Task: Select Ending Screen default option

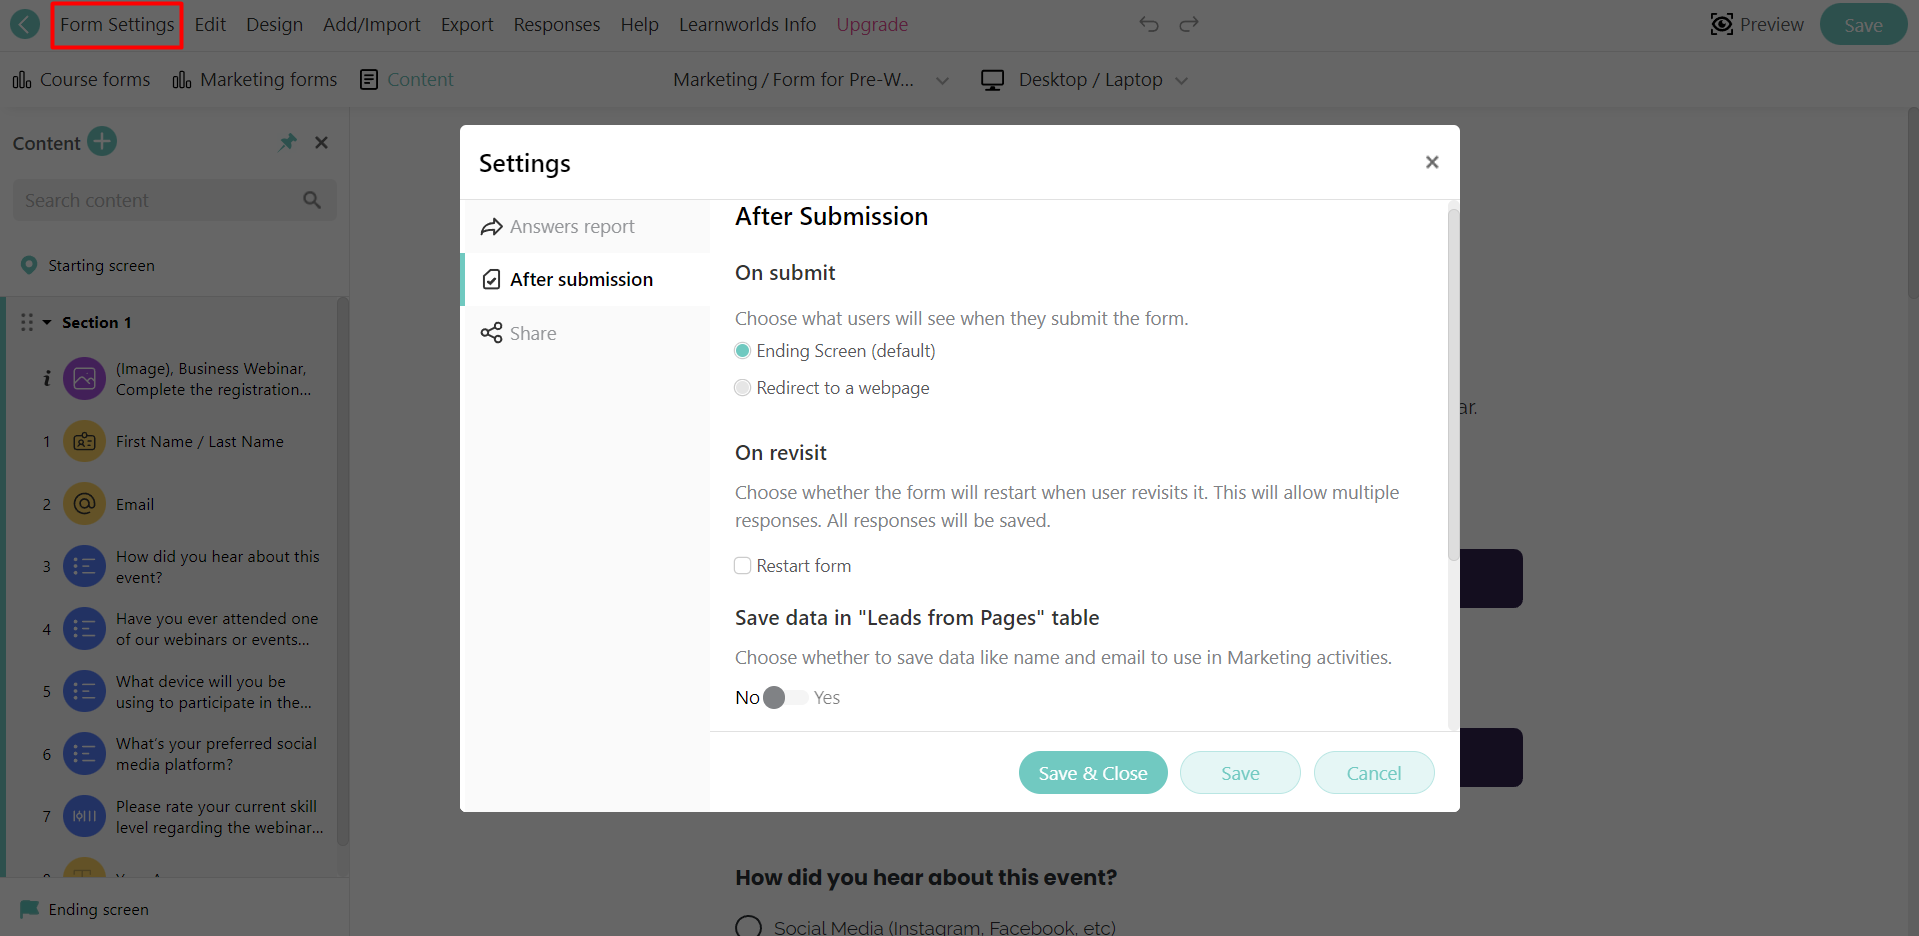Action: [x=742, y=350]
